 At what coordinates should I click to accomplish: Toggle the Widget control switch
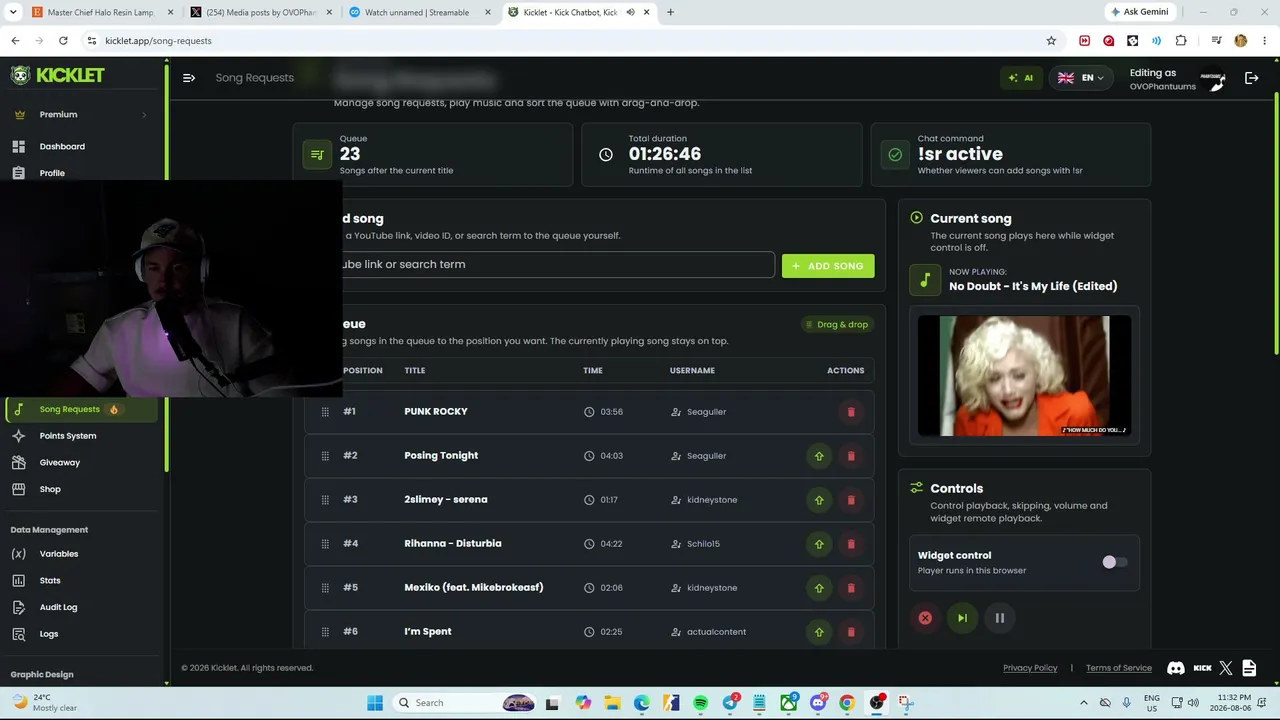[1114, 563]
